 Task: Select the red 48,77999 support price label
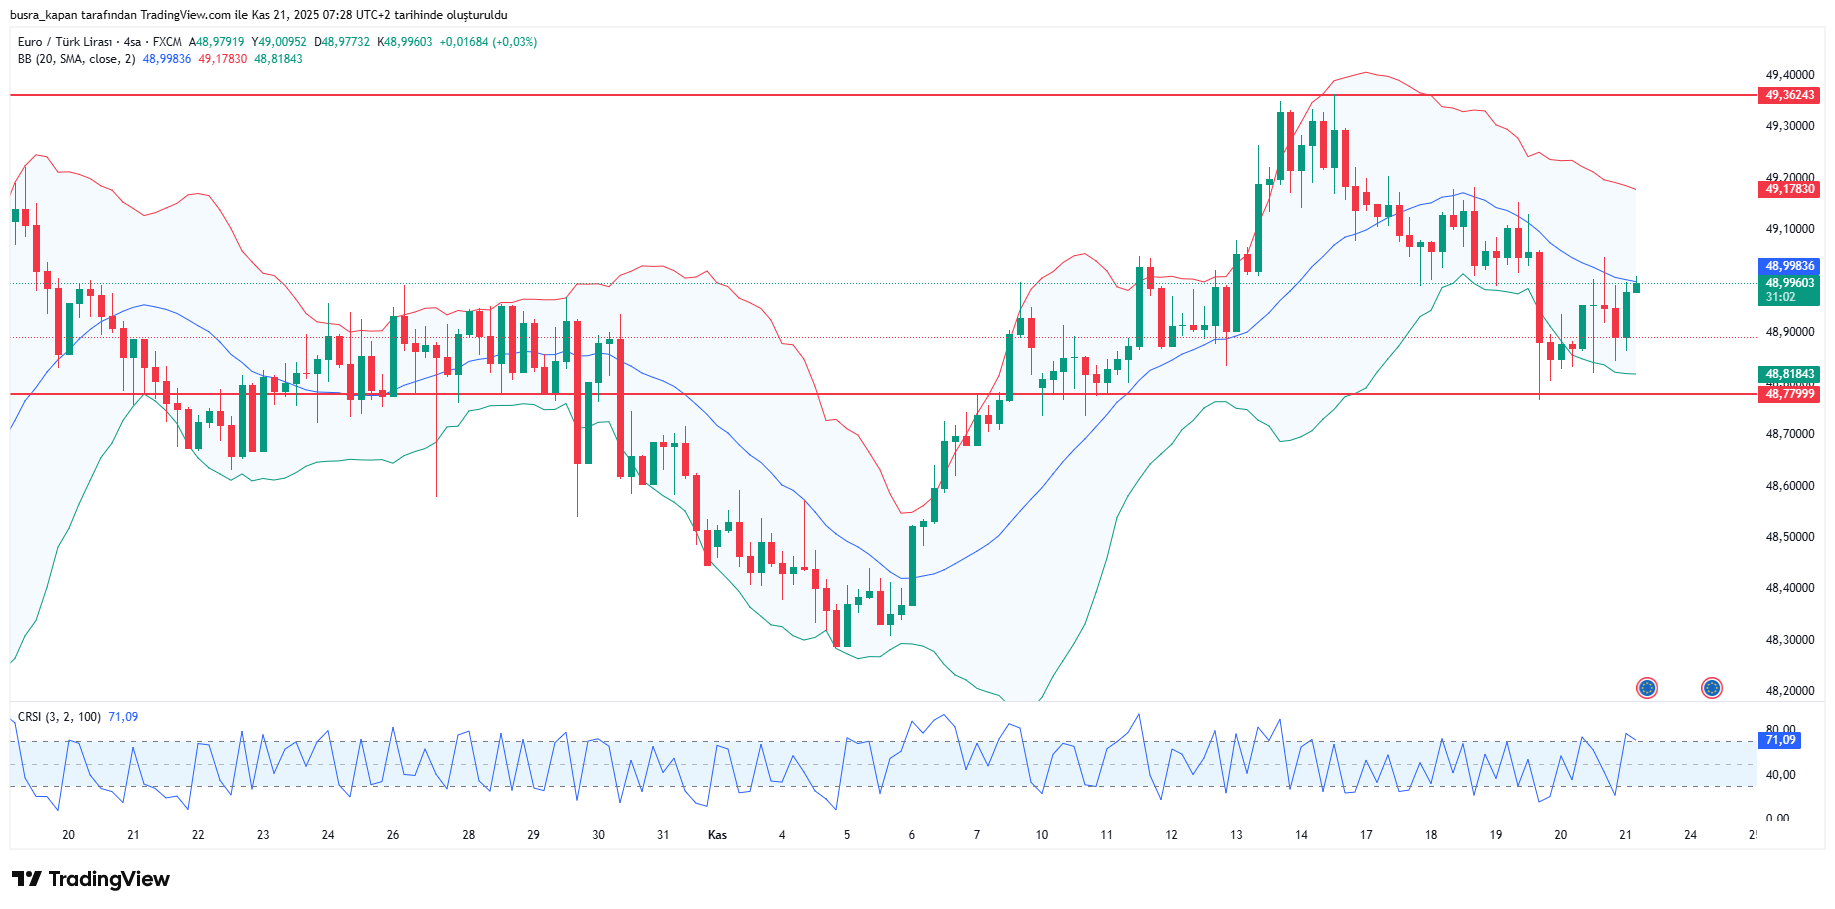point(1788,394)
